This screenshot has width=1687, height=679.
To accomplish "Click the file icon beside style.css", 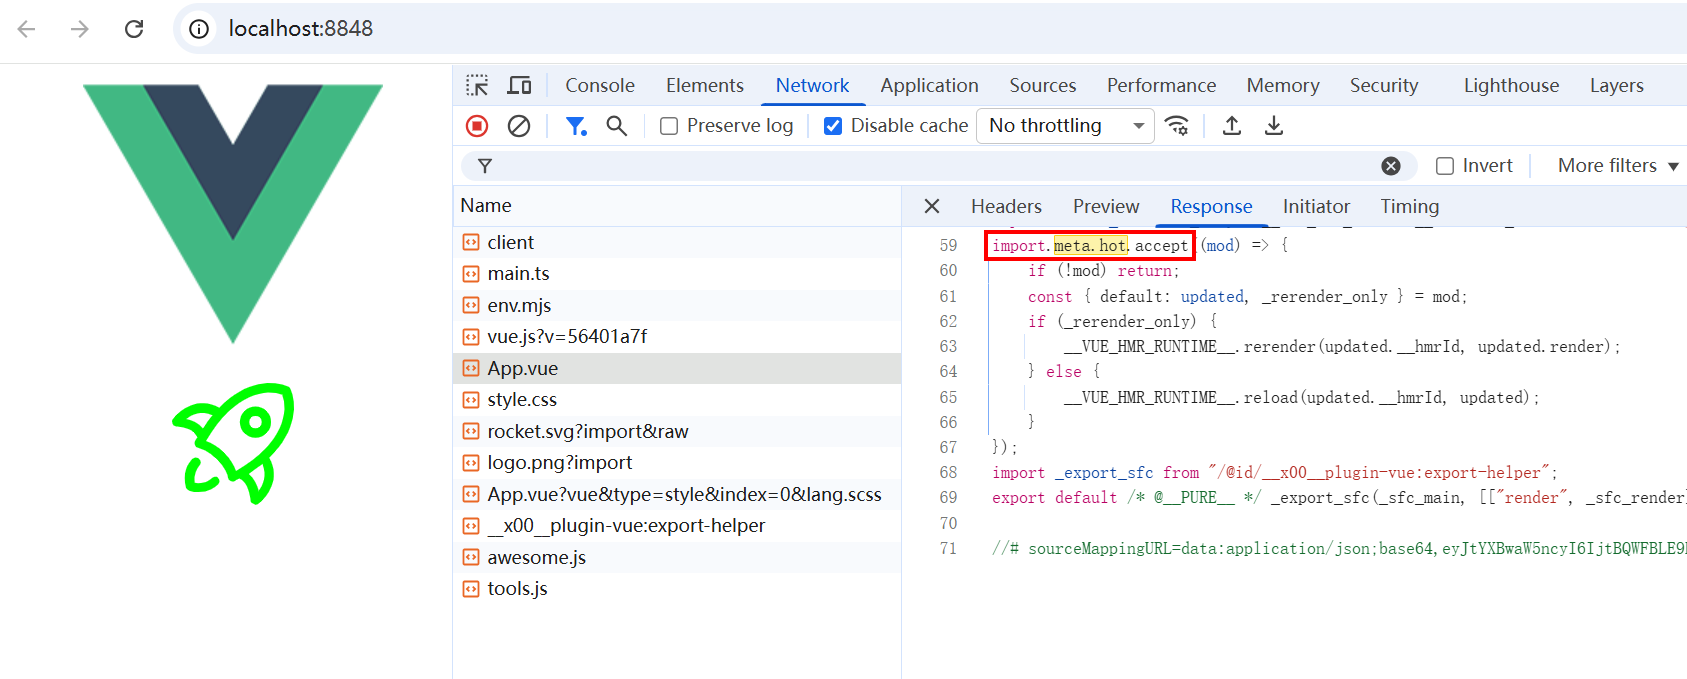I will click(471, 400).
